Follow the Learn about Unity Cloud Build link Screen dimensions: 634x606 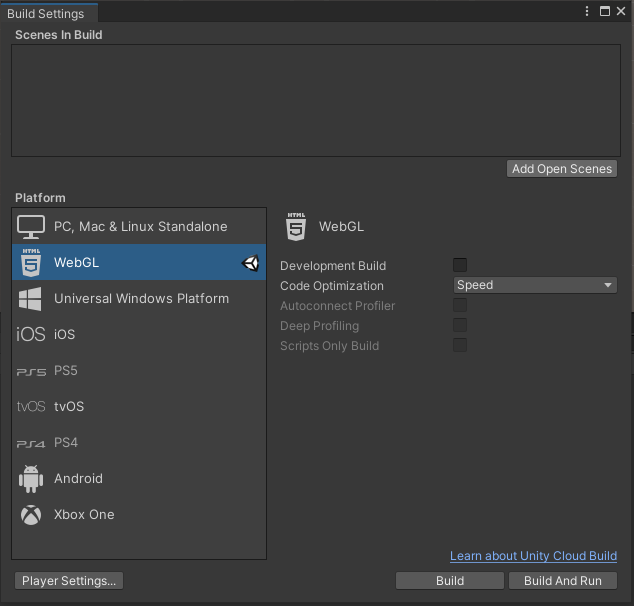click(x=533, y=556)
